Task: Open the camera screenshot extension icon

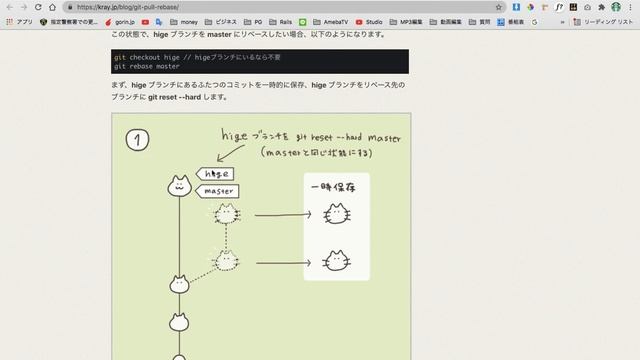Action: coord(587,7)
